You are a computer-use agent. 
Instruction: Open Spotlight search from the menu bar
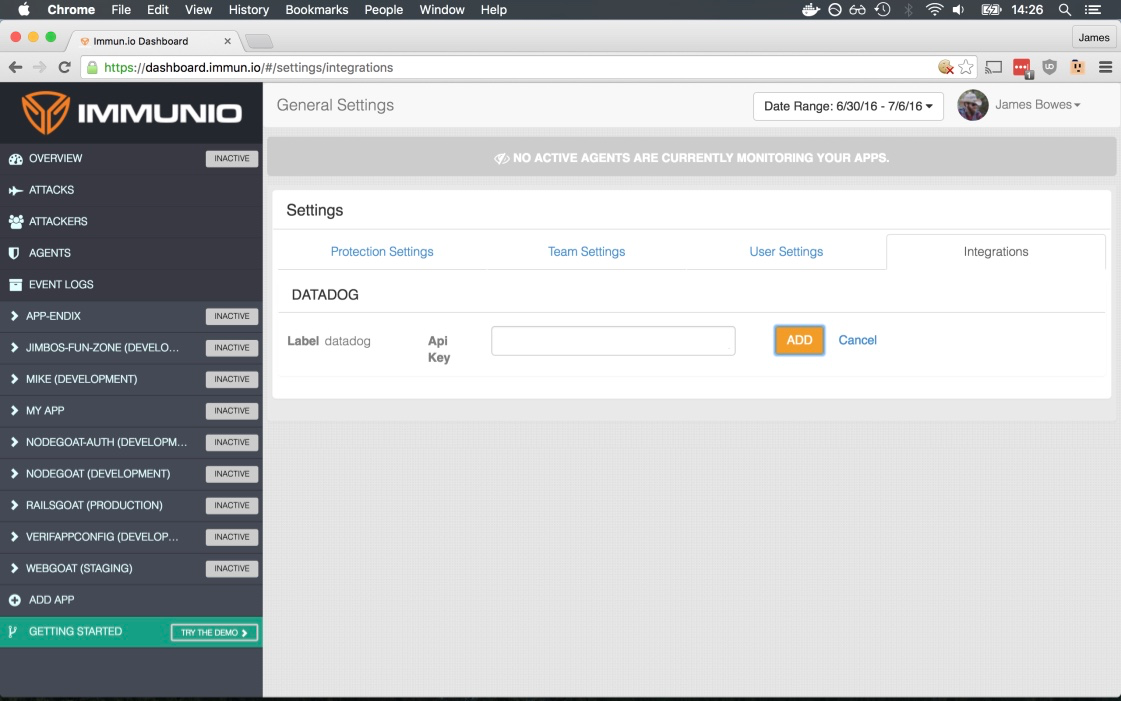pos(1064,10)
